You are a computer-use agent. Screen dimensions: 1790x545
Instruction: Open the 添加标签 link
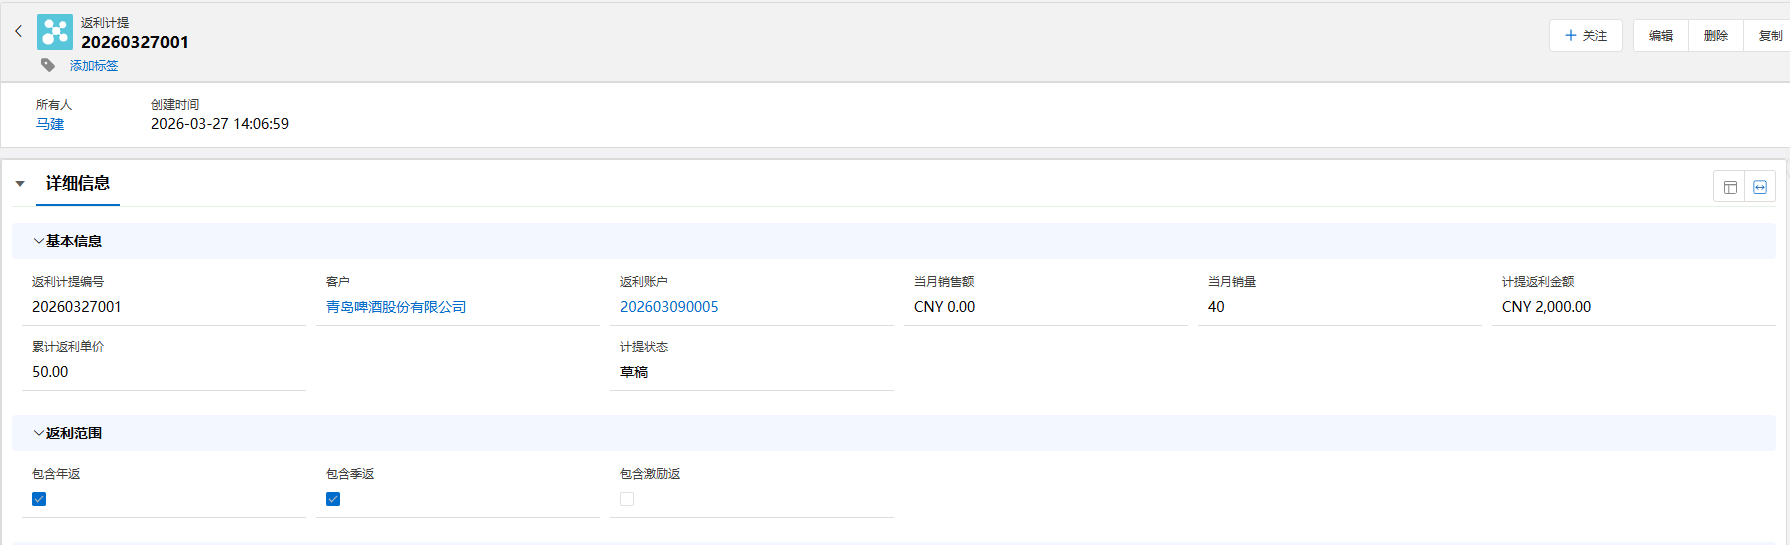tap(94, 66)
